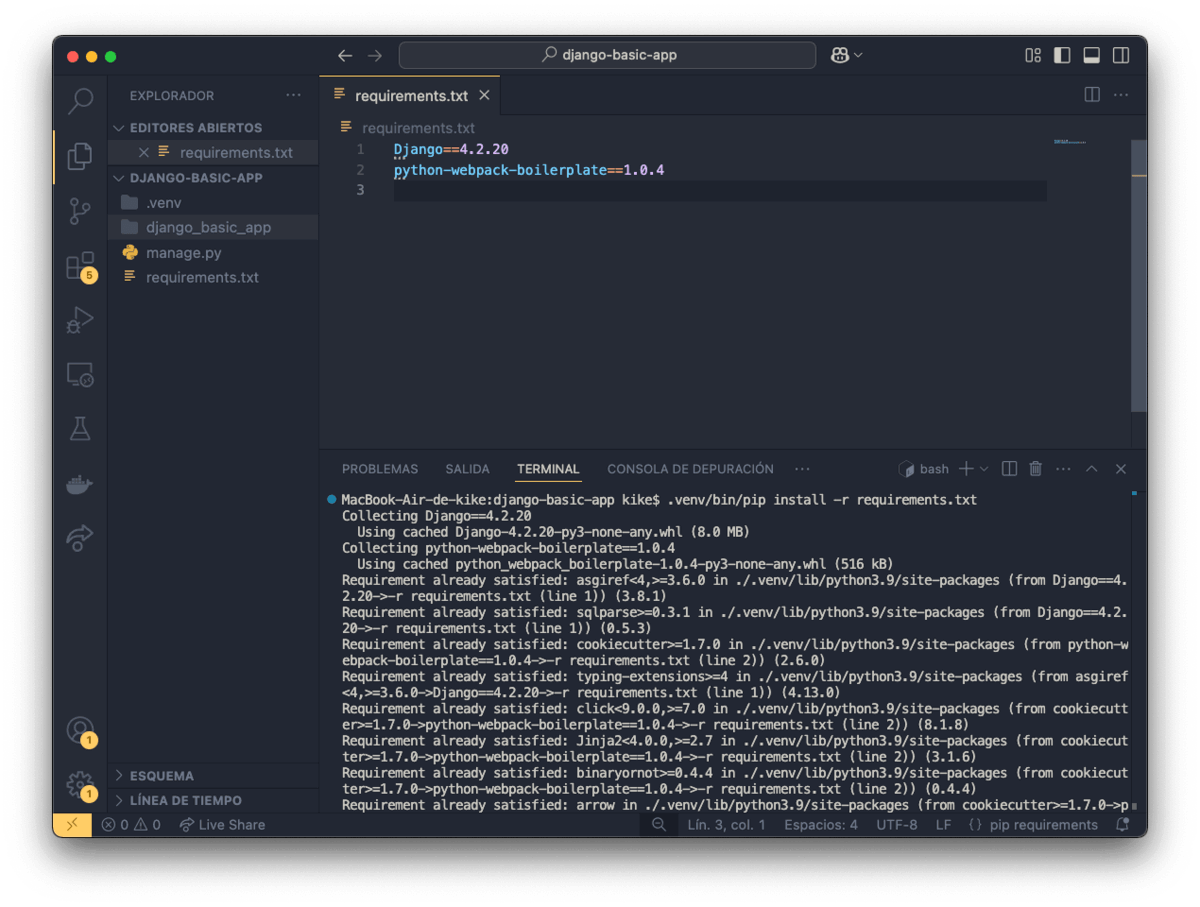Click the django-basic-app command center search

click(607, 56)
